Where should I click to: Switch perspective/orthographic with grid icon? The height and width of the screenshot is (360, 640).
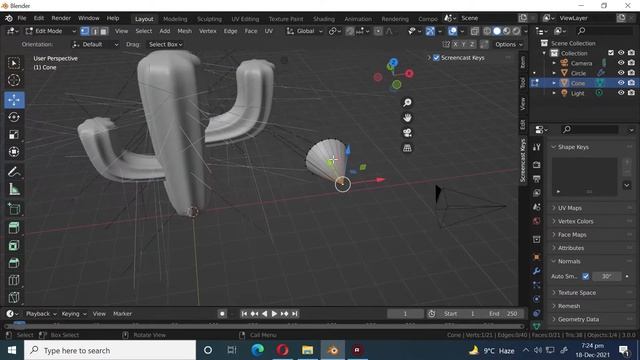point(407,148)
